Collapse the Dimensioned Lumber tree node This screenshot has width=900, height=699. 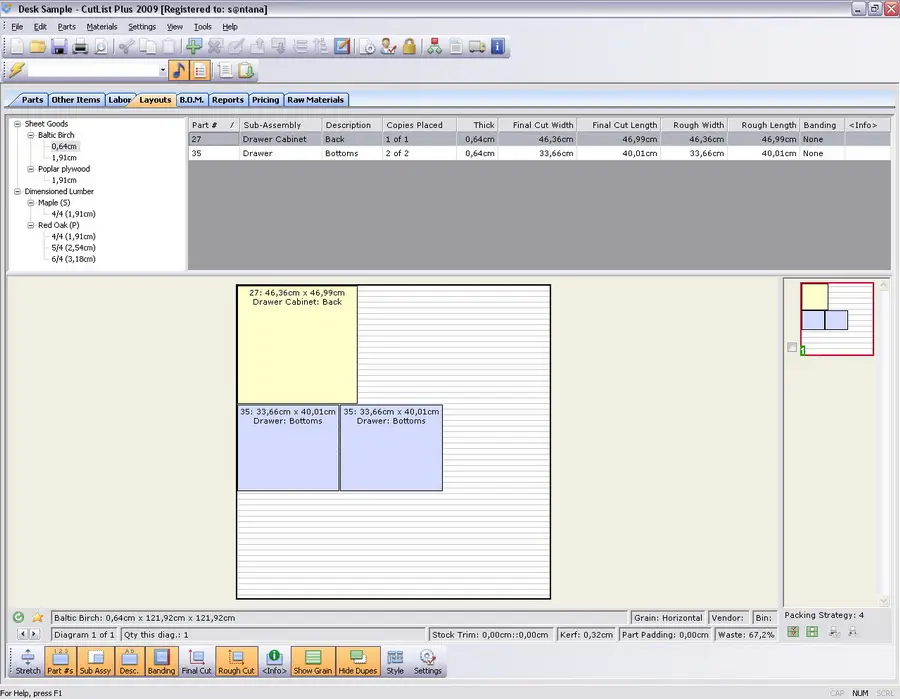click(x=18, y=192)
